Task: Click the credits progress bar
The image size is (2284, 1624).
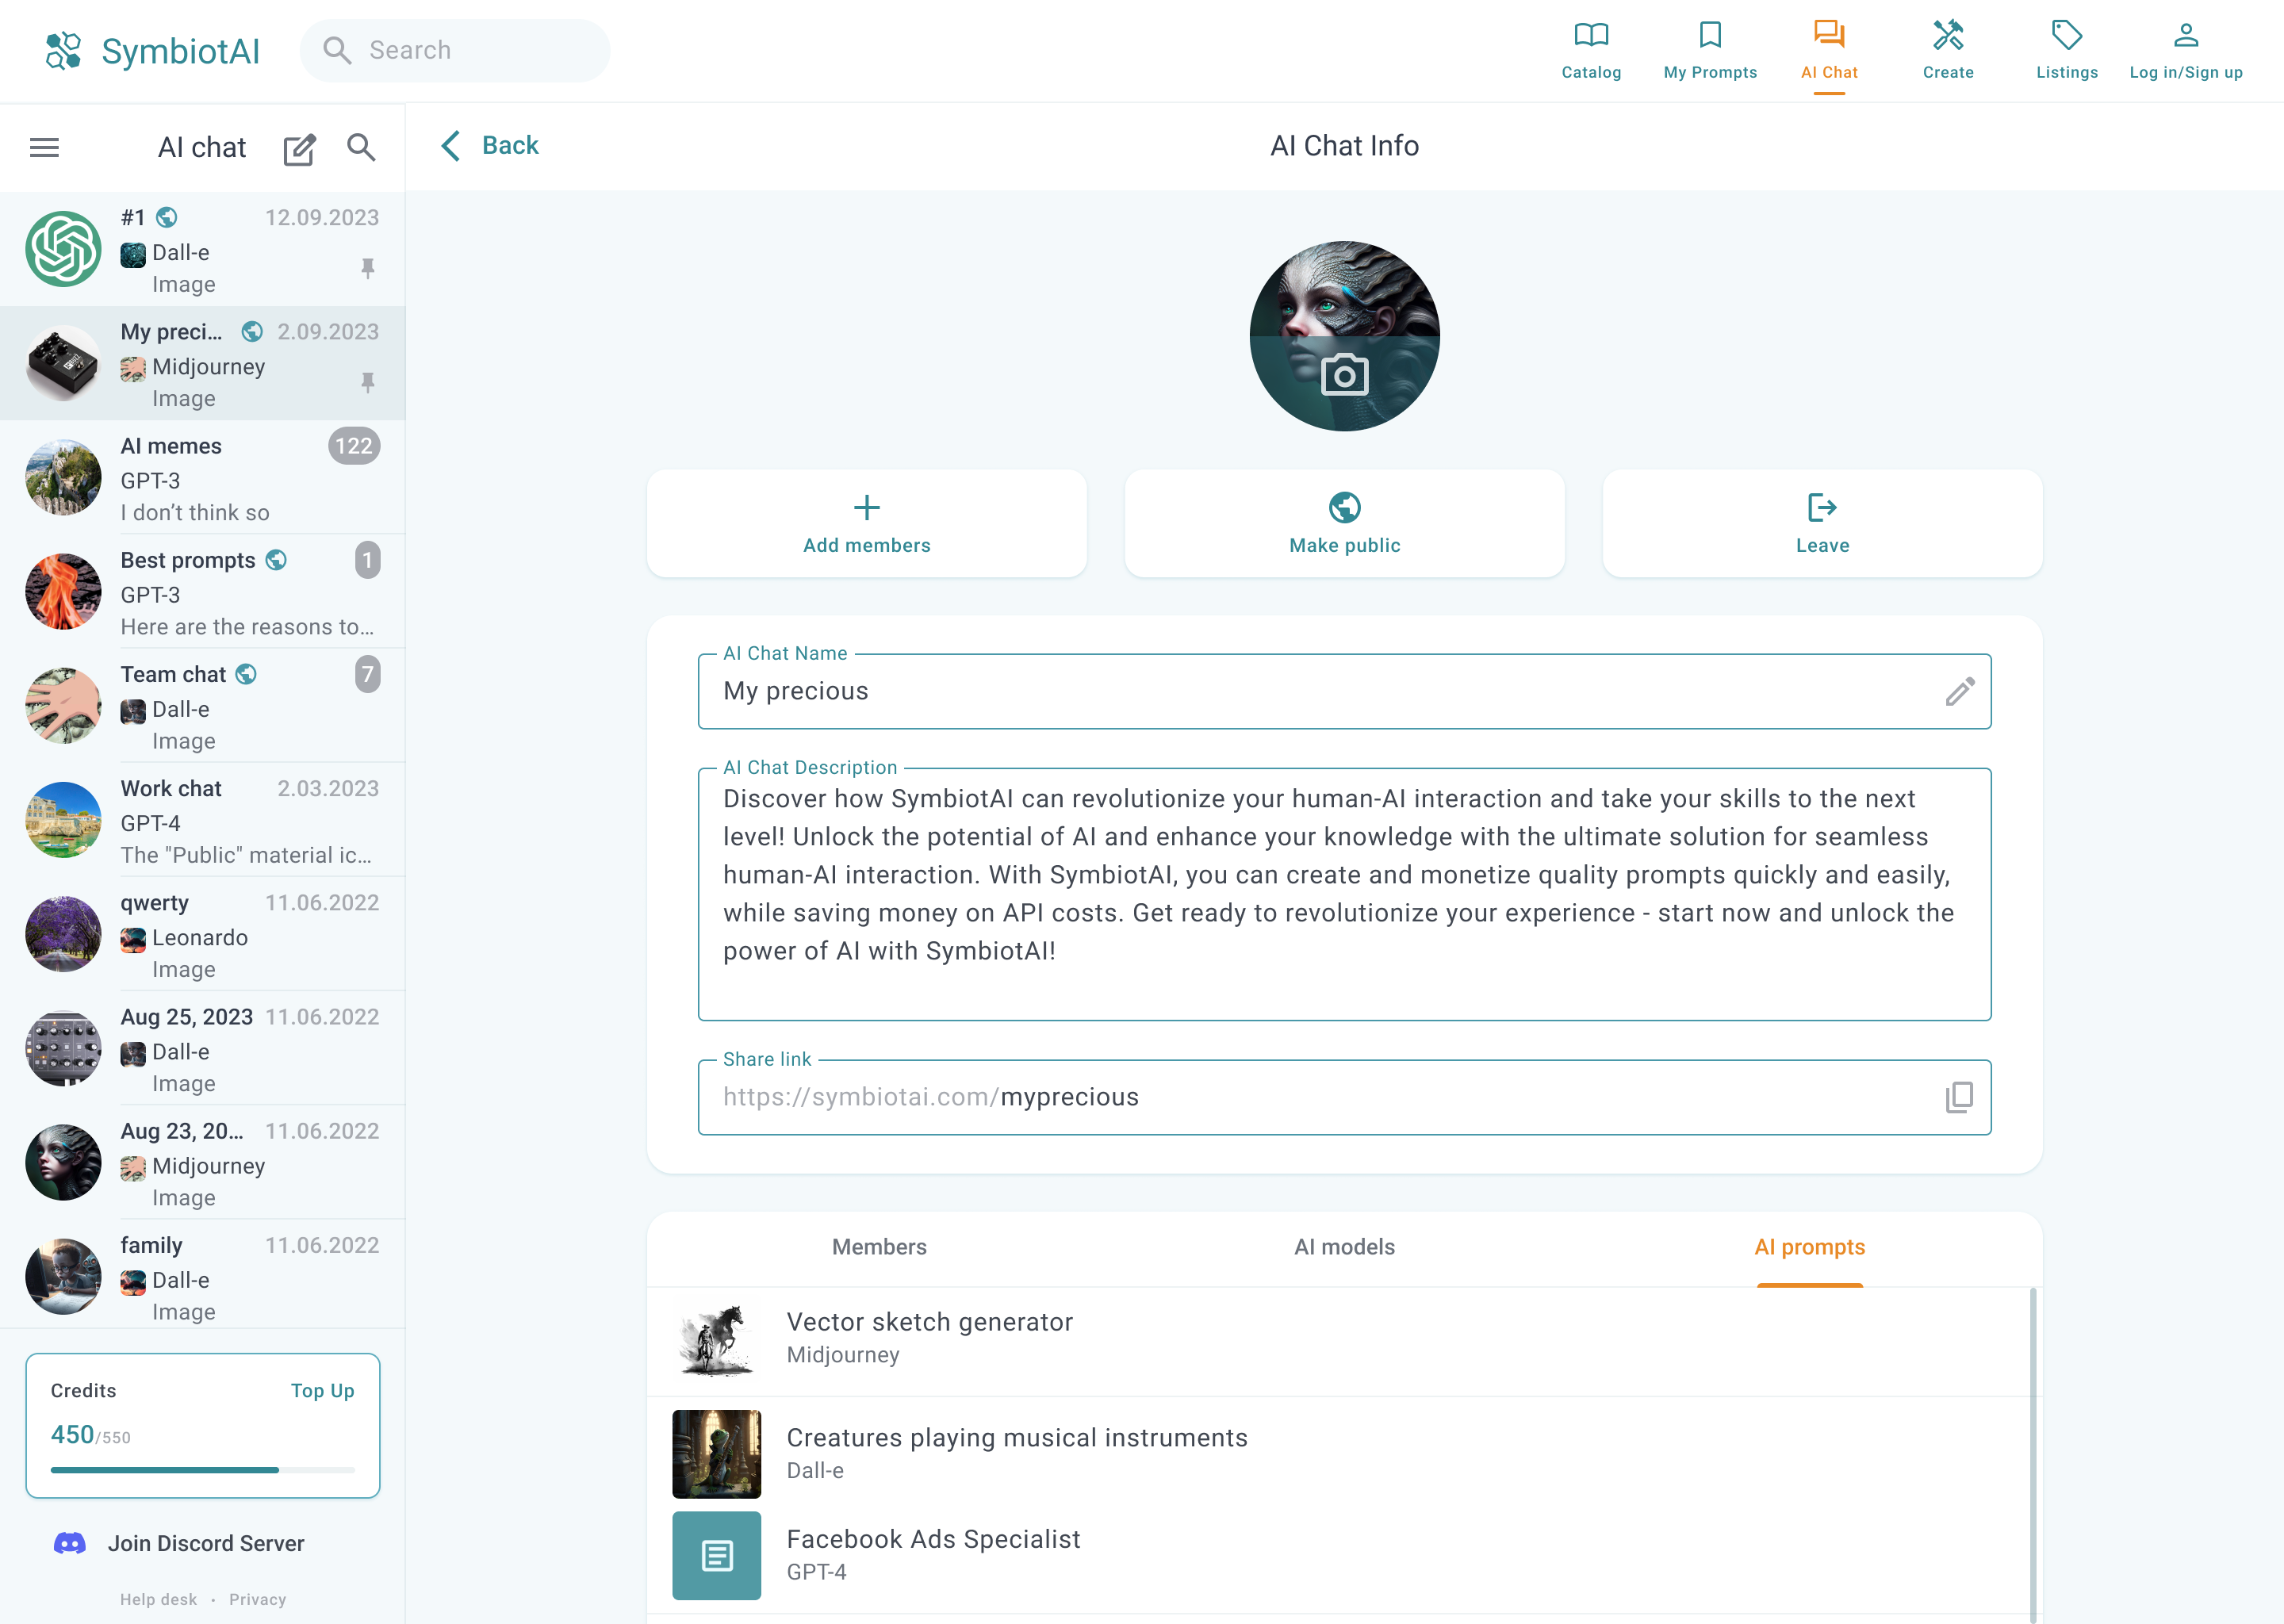Action: pyautogui.click(x=202, y=1470)
